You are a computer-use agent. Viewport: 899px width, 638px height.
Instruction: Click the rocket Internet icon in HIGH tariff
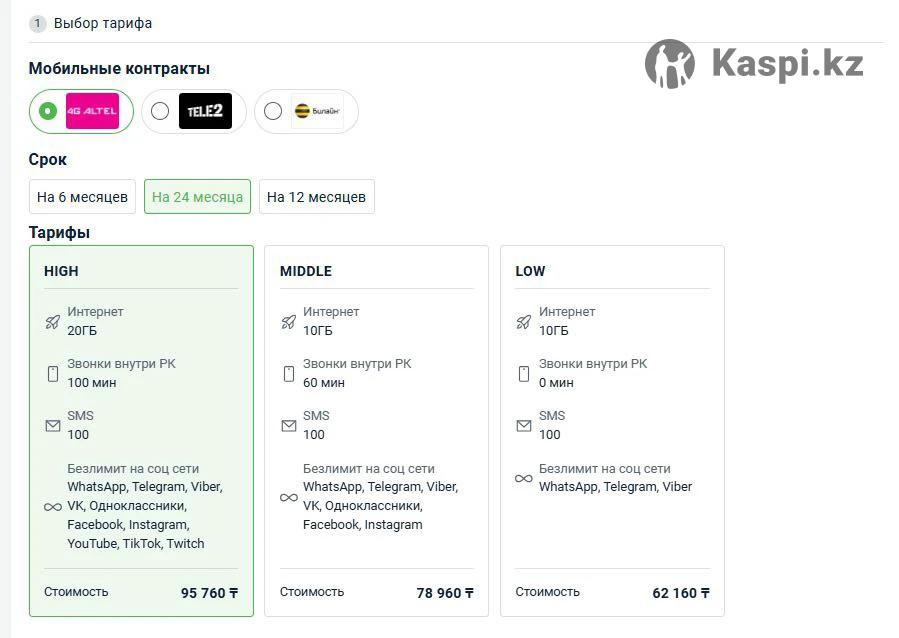click(x=53, y=322)
